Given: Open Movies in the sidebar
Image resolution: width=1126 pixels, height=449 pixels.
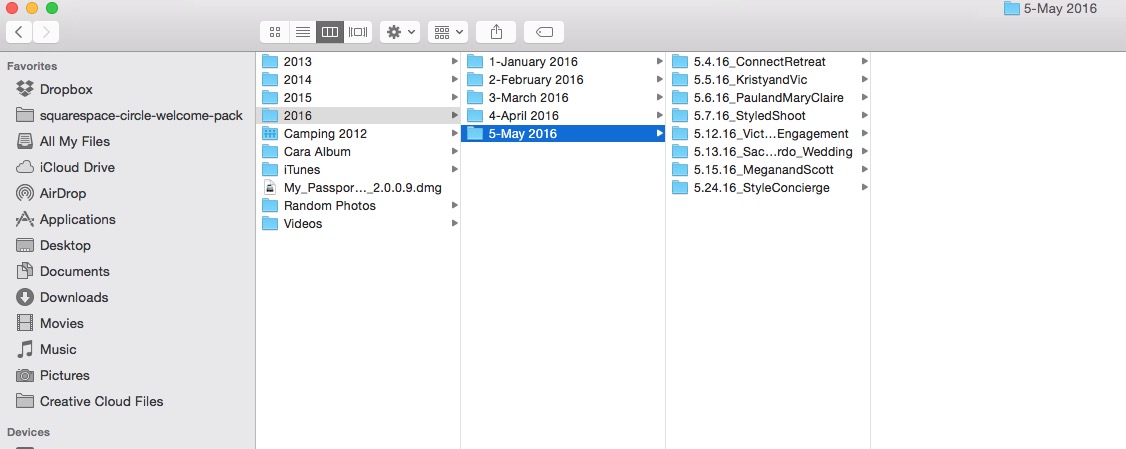Looking at the screenshot, I should [62, 323].
